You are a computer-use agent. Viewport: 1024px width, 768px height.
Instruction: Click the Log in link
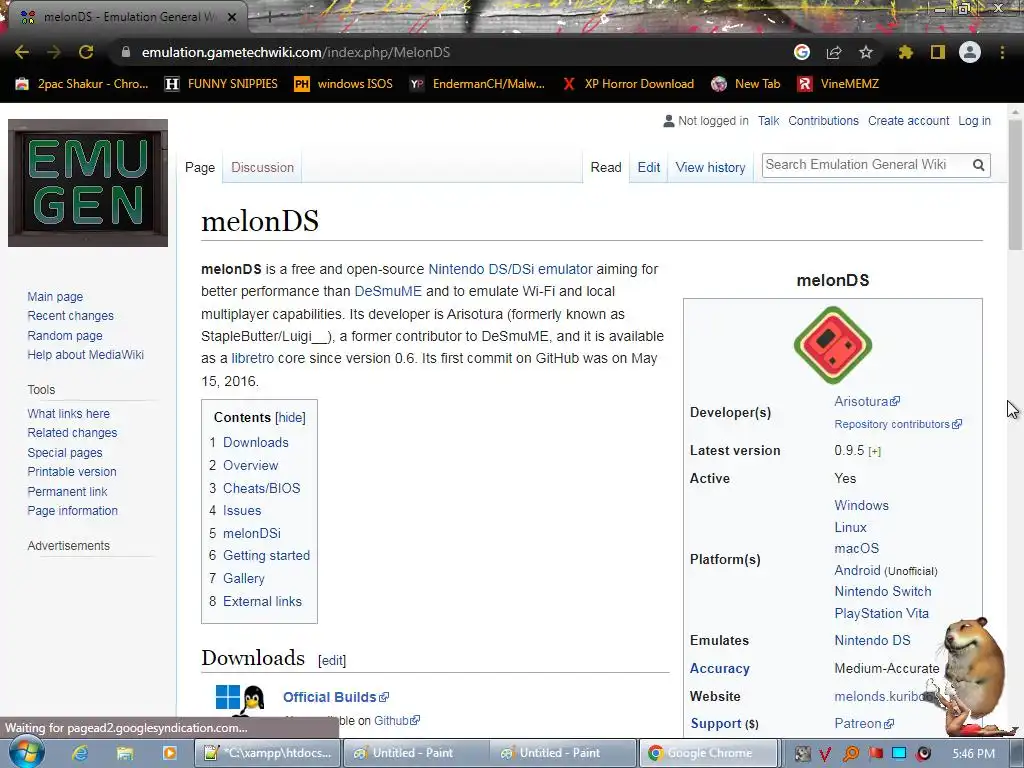pos(974,121)
